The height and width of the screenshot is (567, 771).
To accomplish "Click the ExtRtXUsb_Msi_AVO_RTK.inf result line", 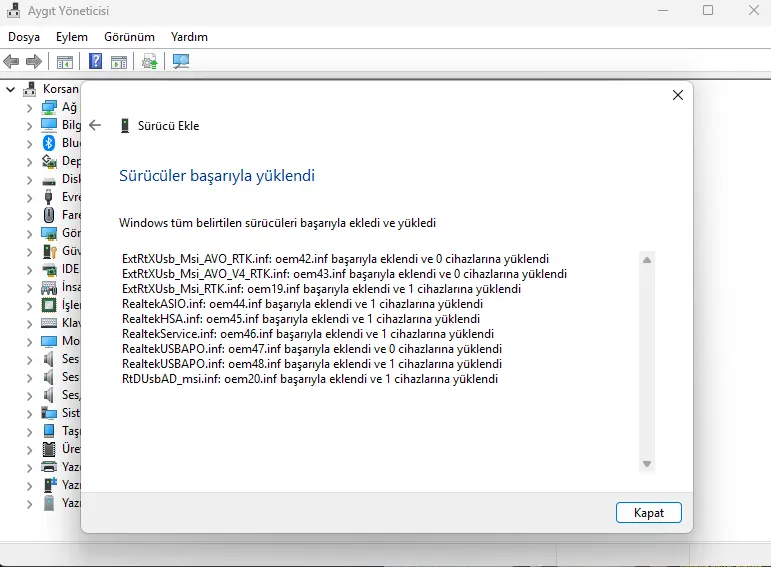I will click(x=335, y=259).
